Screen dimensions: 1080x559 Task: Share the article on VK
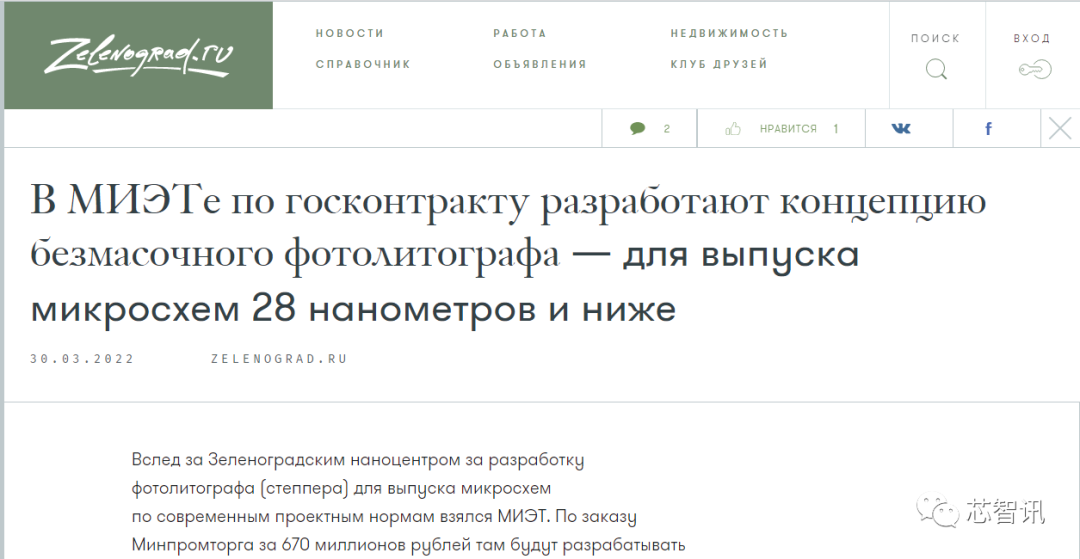[901, 129]
